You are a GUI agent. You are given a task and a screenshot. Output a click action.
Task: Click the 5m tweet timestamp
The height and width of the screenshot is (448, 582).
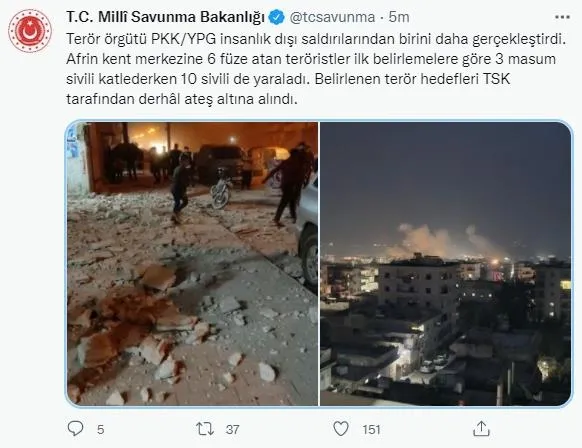(399, 17)
